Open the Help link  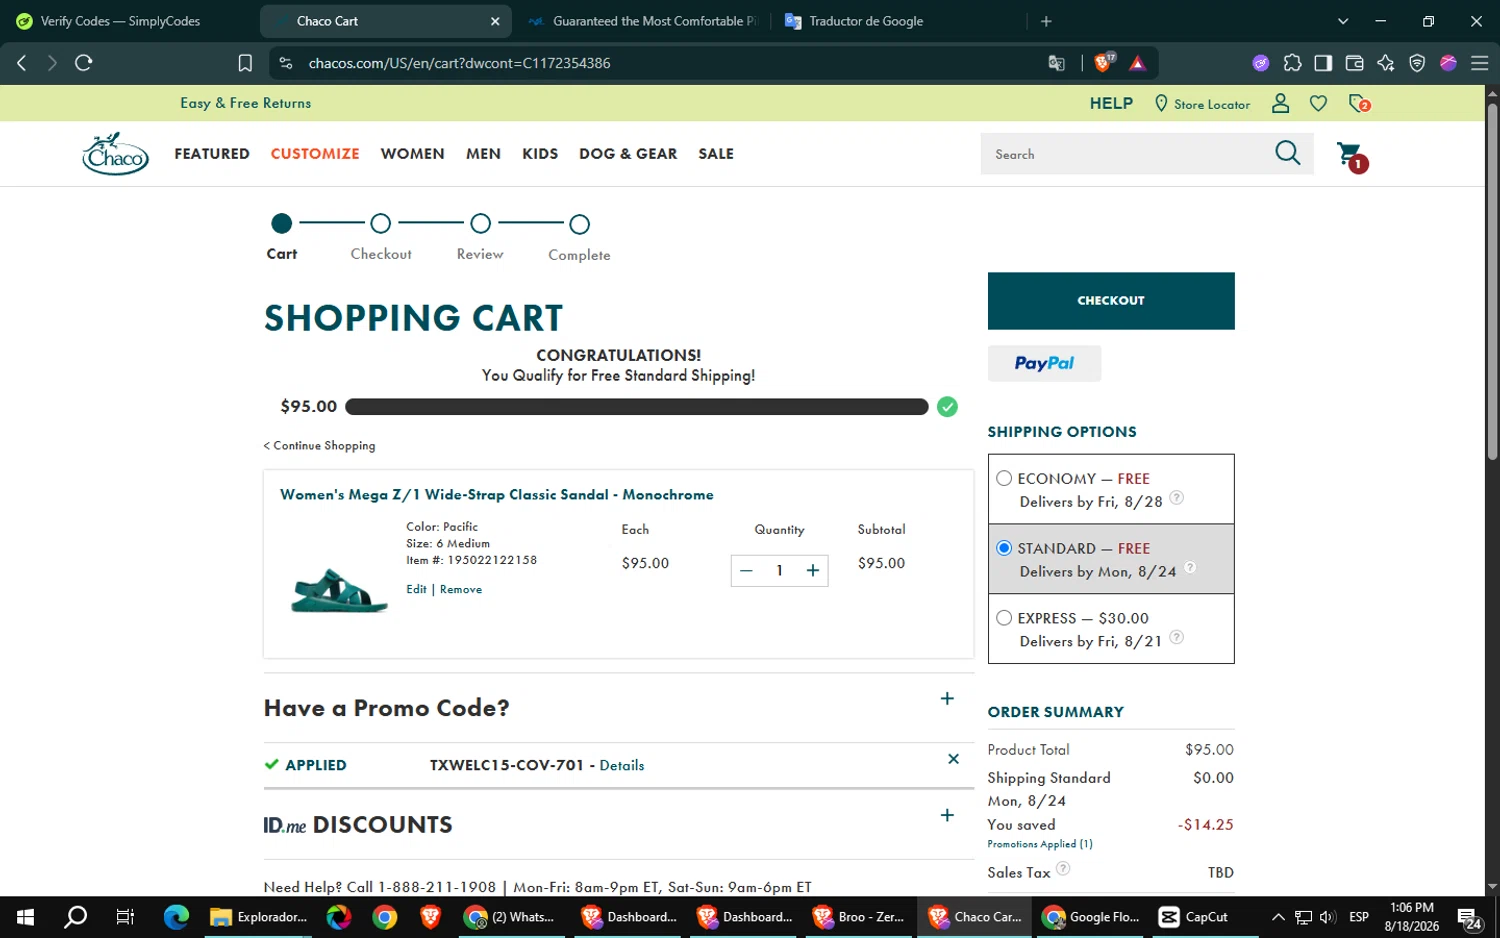pyautogui.click(x=1111, y=103)
